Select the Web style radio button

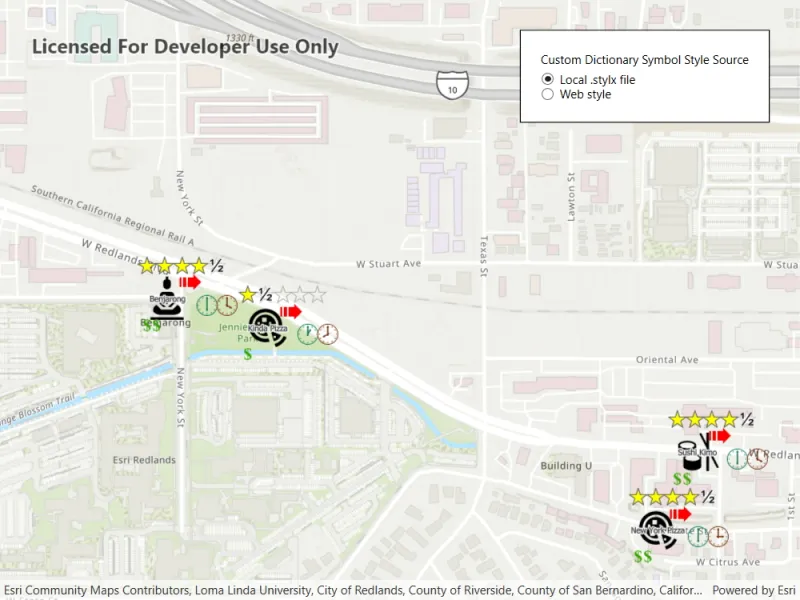(547, 94)
